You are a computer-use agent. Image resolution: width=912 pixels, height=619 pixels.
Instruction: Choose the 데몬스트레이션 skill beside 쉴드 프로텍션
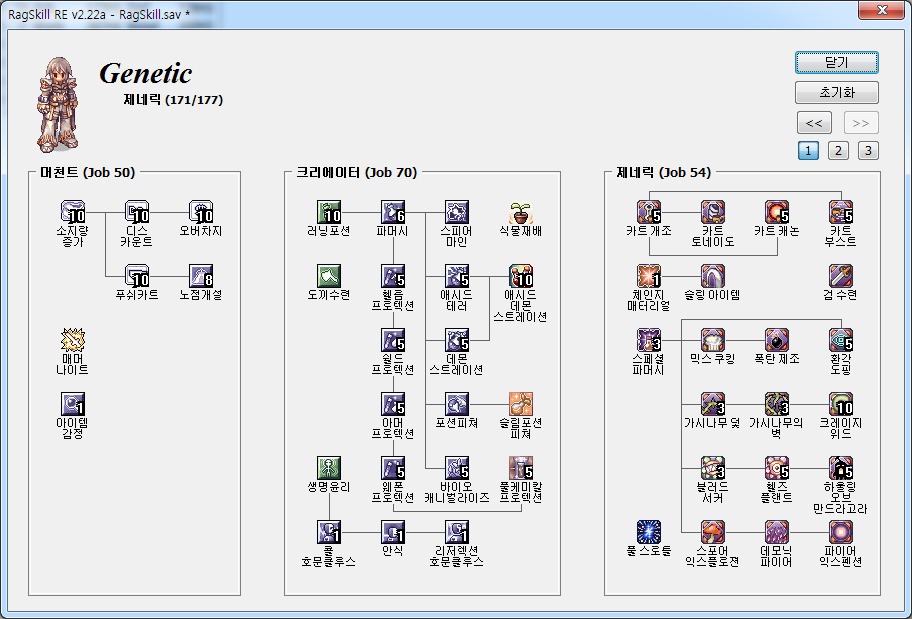tap(457, 340)
